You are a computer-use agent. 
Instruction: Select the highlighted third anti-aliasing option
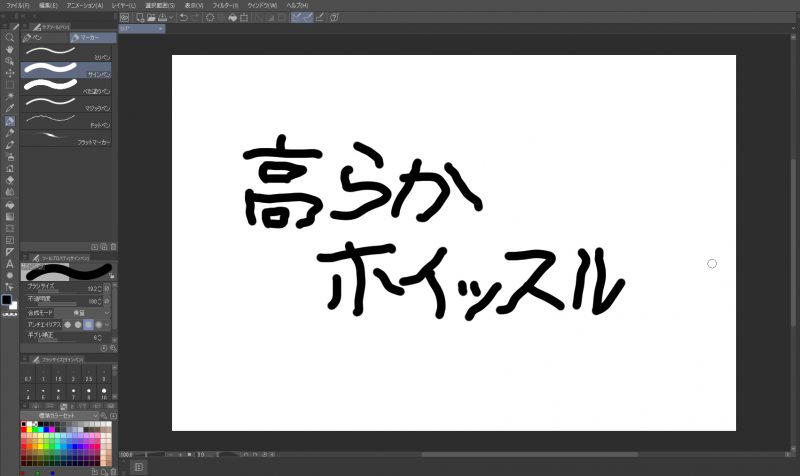coord(88,324)
